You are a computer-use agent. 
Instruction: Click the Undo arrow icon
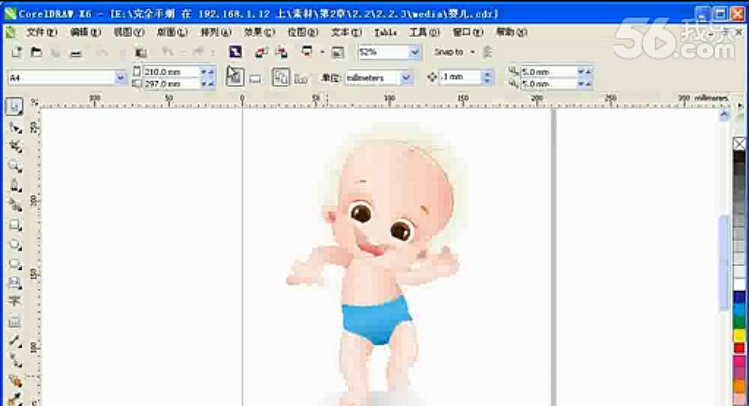168,52
